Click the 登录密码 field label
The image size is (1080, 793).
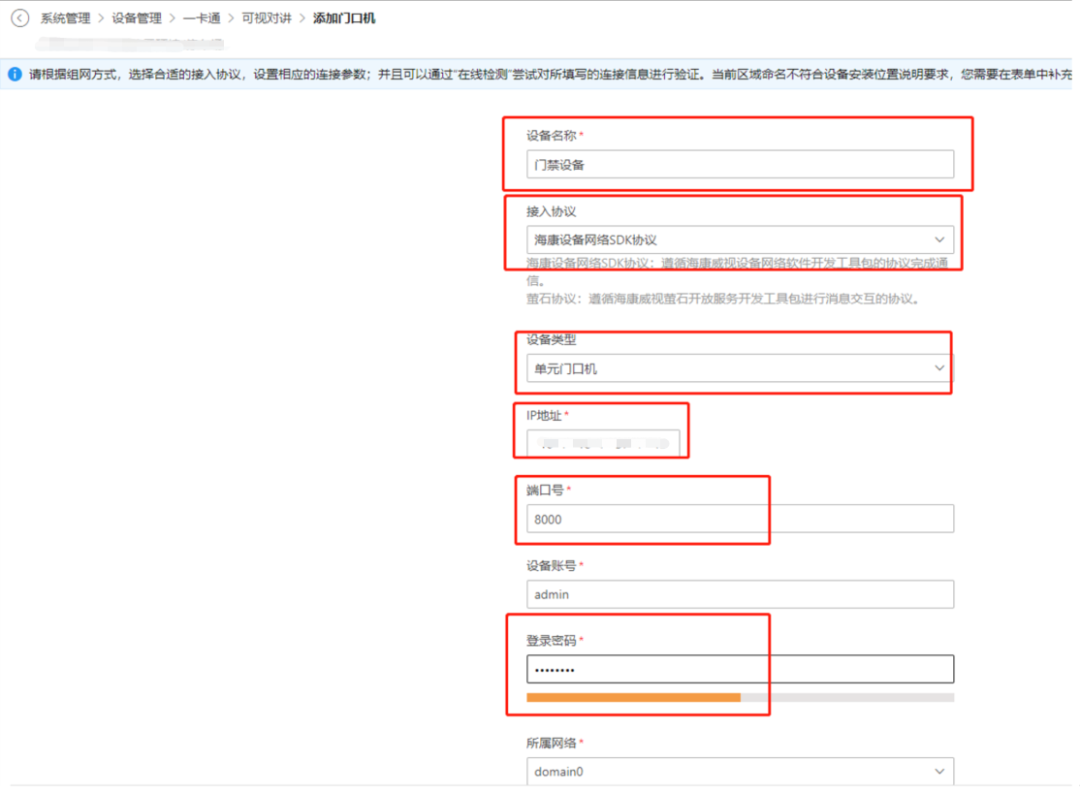551,640
